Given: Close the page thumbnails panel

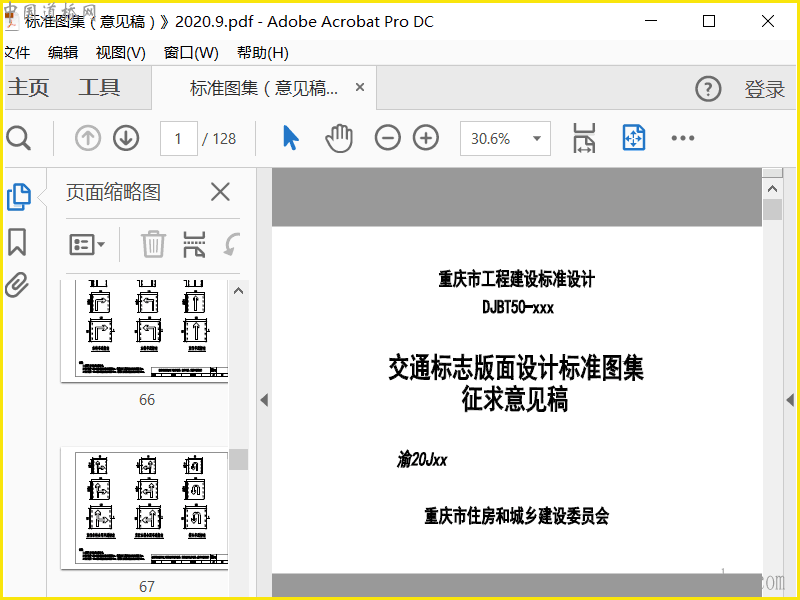Looking at the screenshot, I should click(x=220, y=192).
